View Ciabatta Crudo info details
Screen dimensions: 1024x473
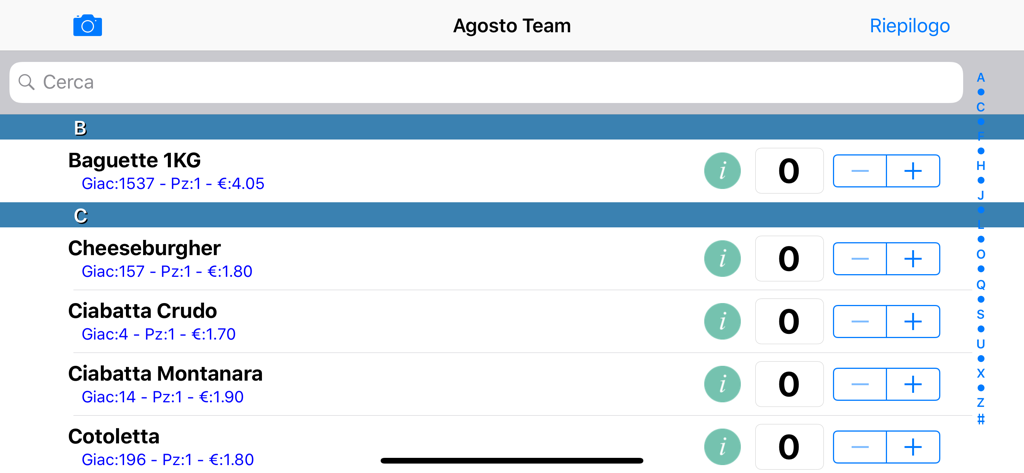click(722, 322)
